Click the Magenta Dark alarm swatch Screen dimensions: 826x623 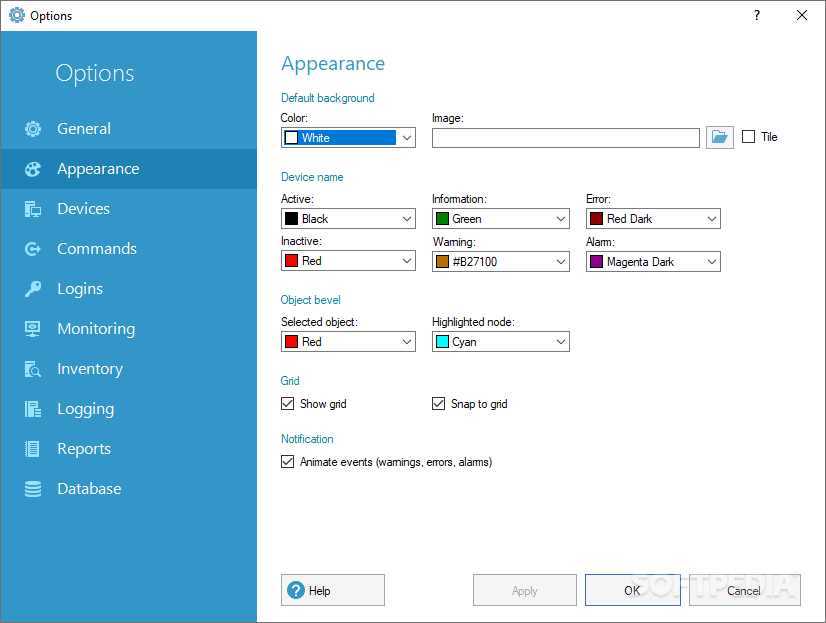point(596,262)
